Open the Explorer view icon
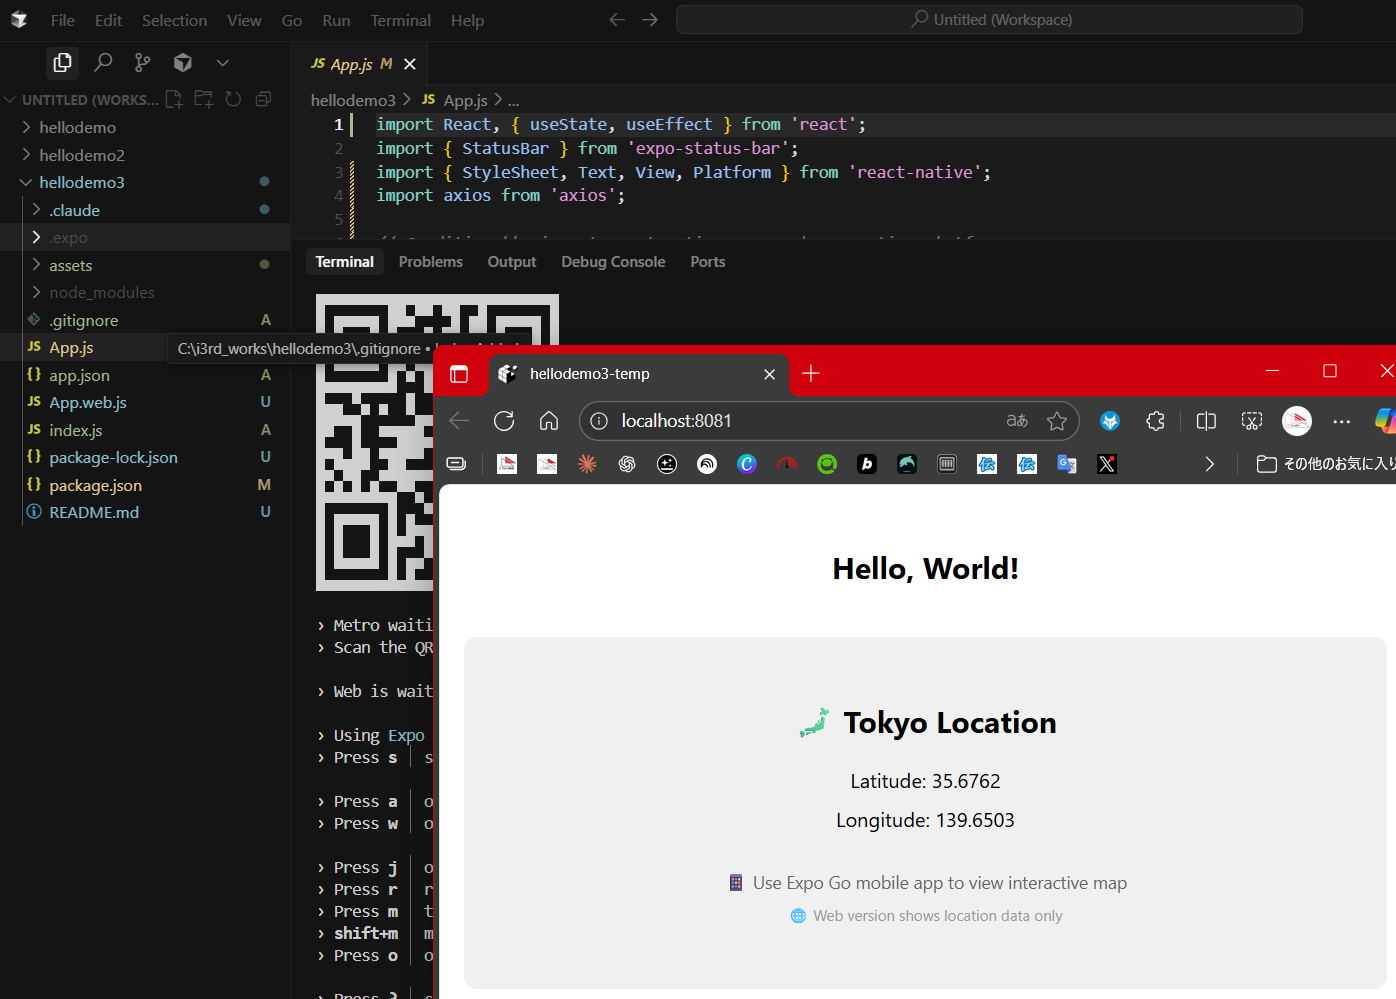The image size is (1396, 999). [x=62, y=63]
